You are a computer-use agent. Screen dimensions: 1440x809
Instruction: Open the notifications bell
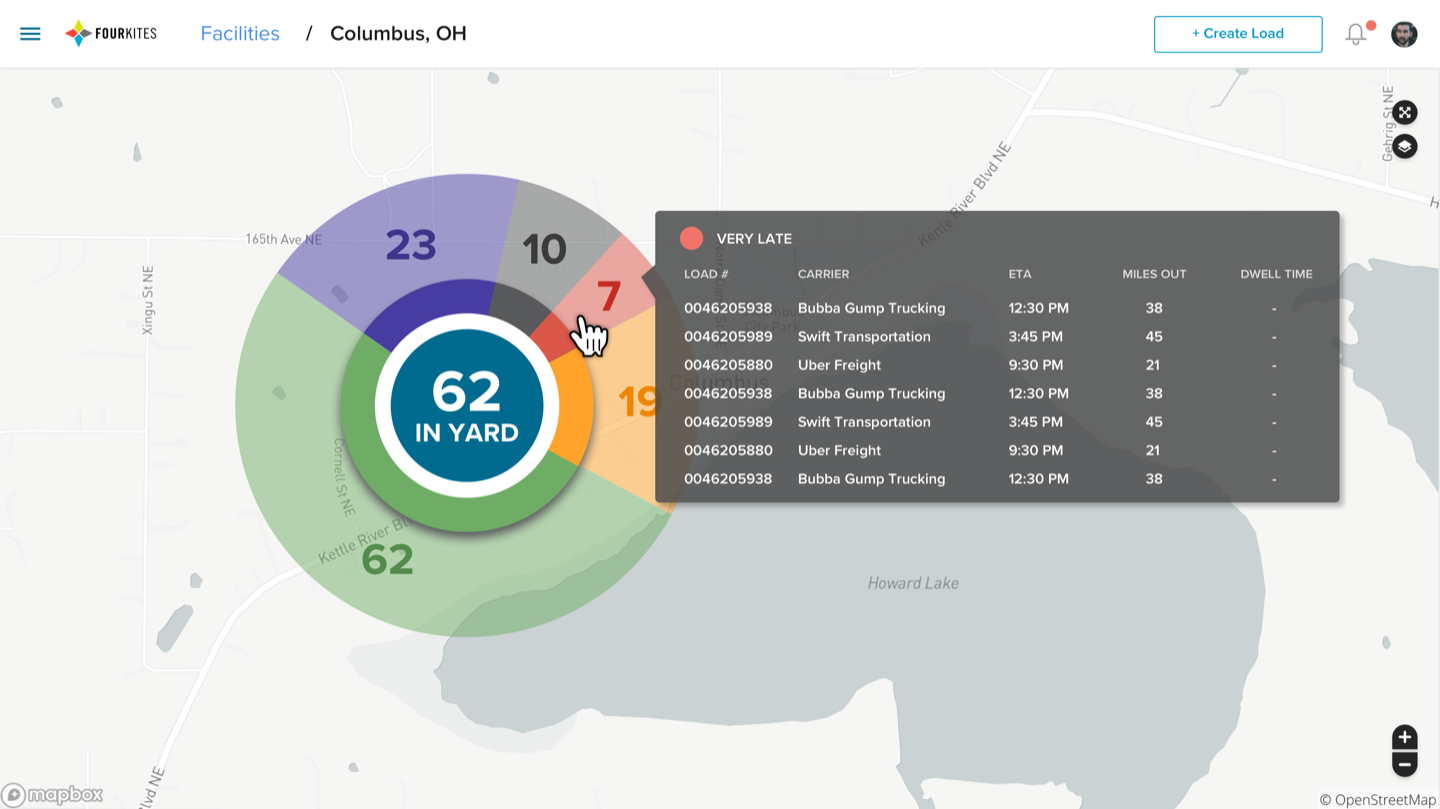pyautogui.click(x=1357, y=33)
